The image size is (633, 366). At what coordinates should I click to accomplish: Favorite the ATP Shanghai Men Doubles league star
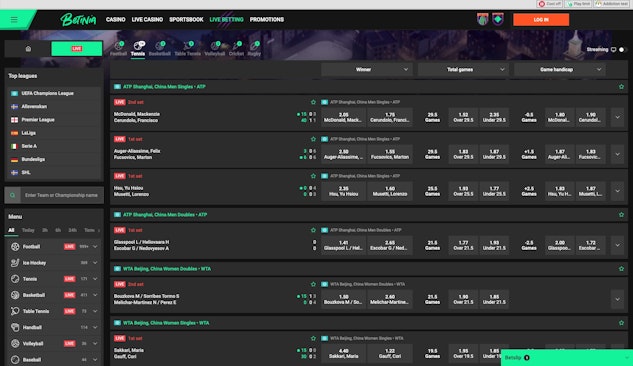tap(621, 215)
